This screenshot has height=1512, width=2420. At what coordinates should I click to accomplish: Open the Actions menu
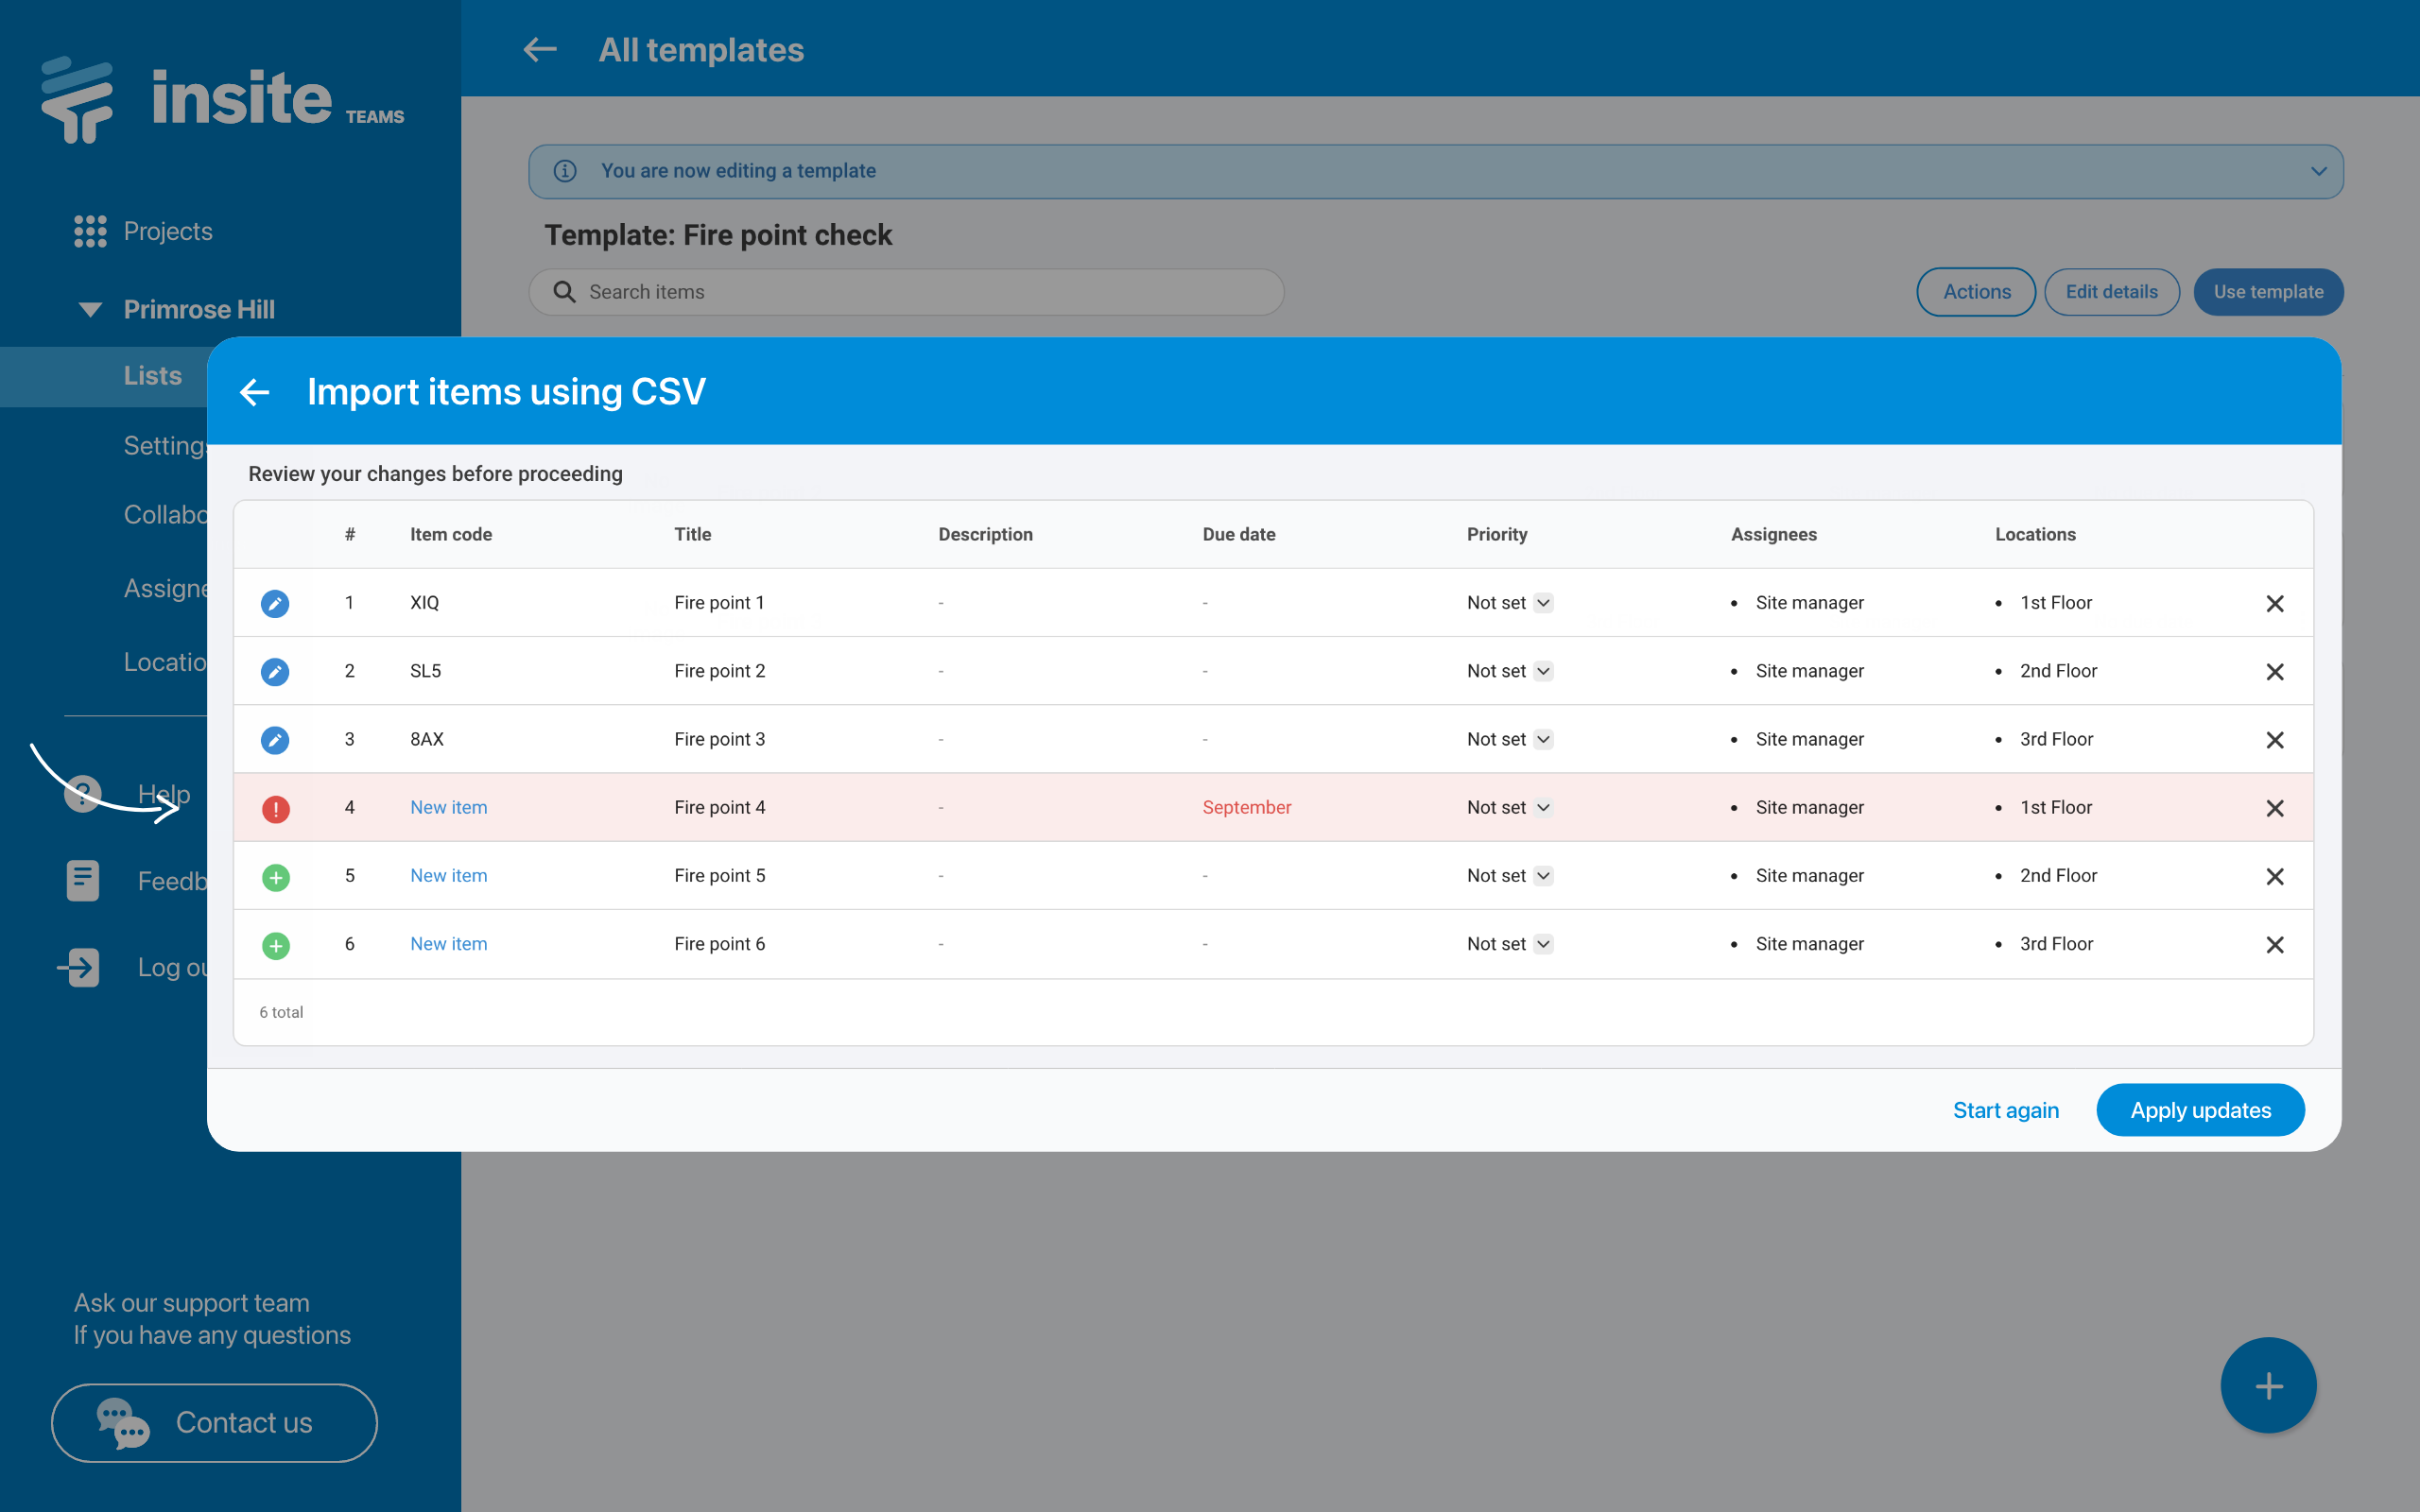pyautogui.click(x=1975, y=292)
